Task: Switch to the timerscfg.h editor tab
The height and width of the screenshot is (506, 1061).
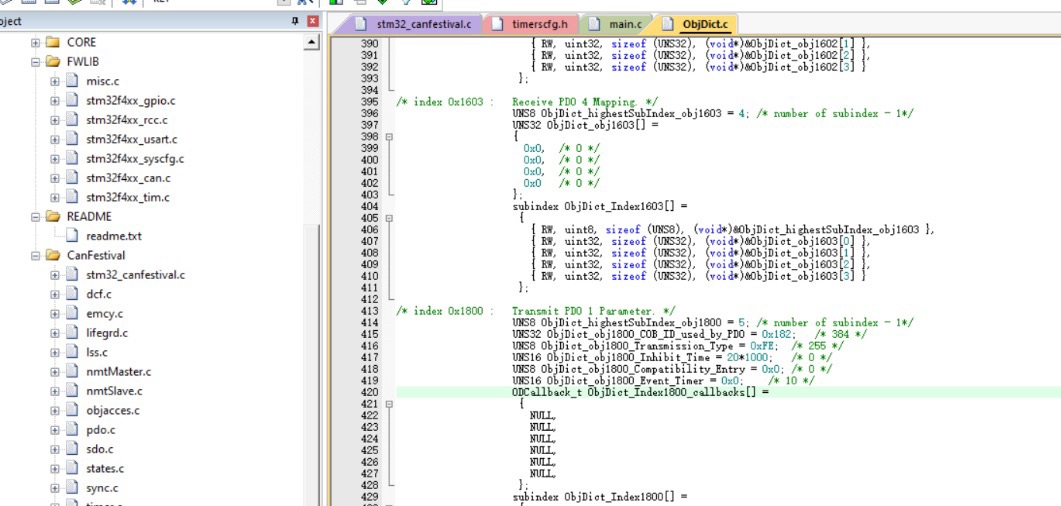Action: pos(529,24)
